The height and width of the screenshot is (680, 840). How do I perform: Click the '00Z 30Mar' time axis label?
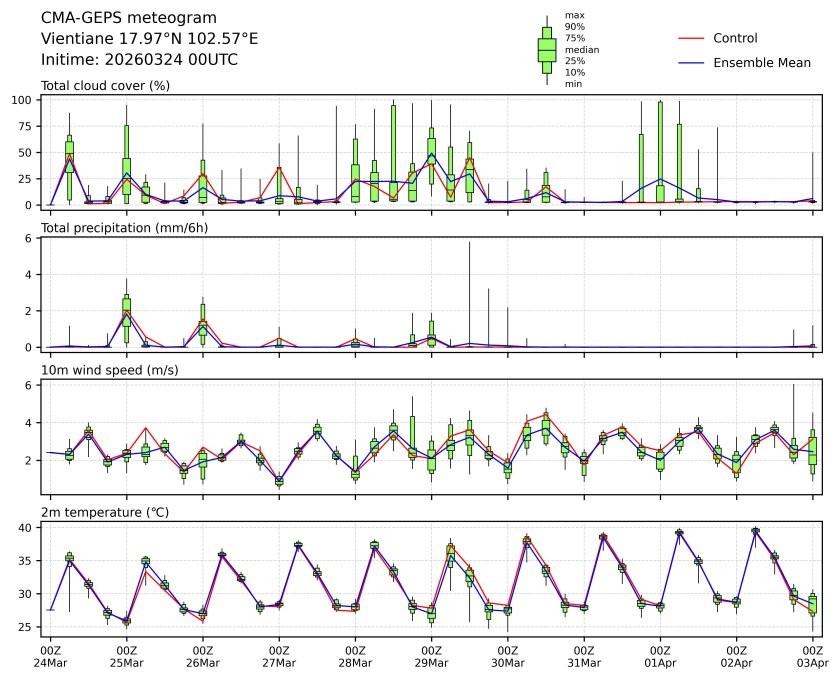508,656
